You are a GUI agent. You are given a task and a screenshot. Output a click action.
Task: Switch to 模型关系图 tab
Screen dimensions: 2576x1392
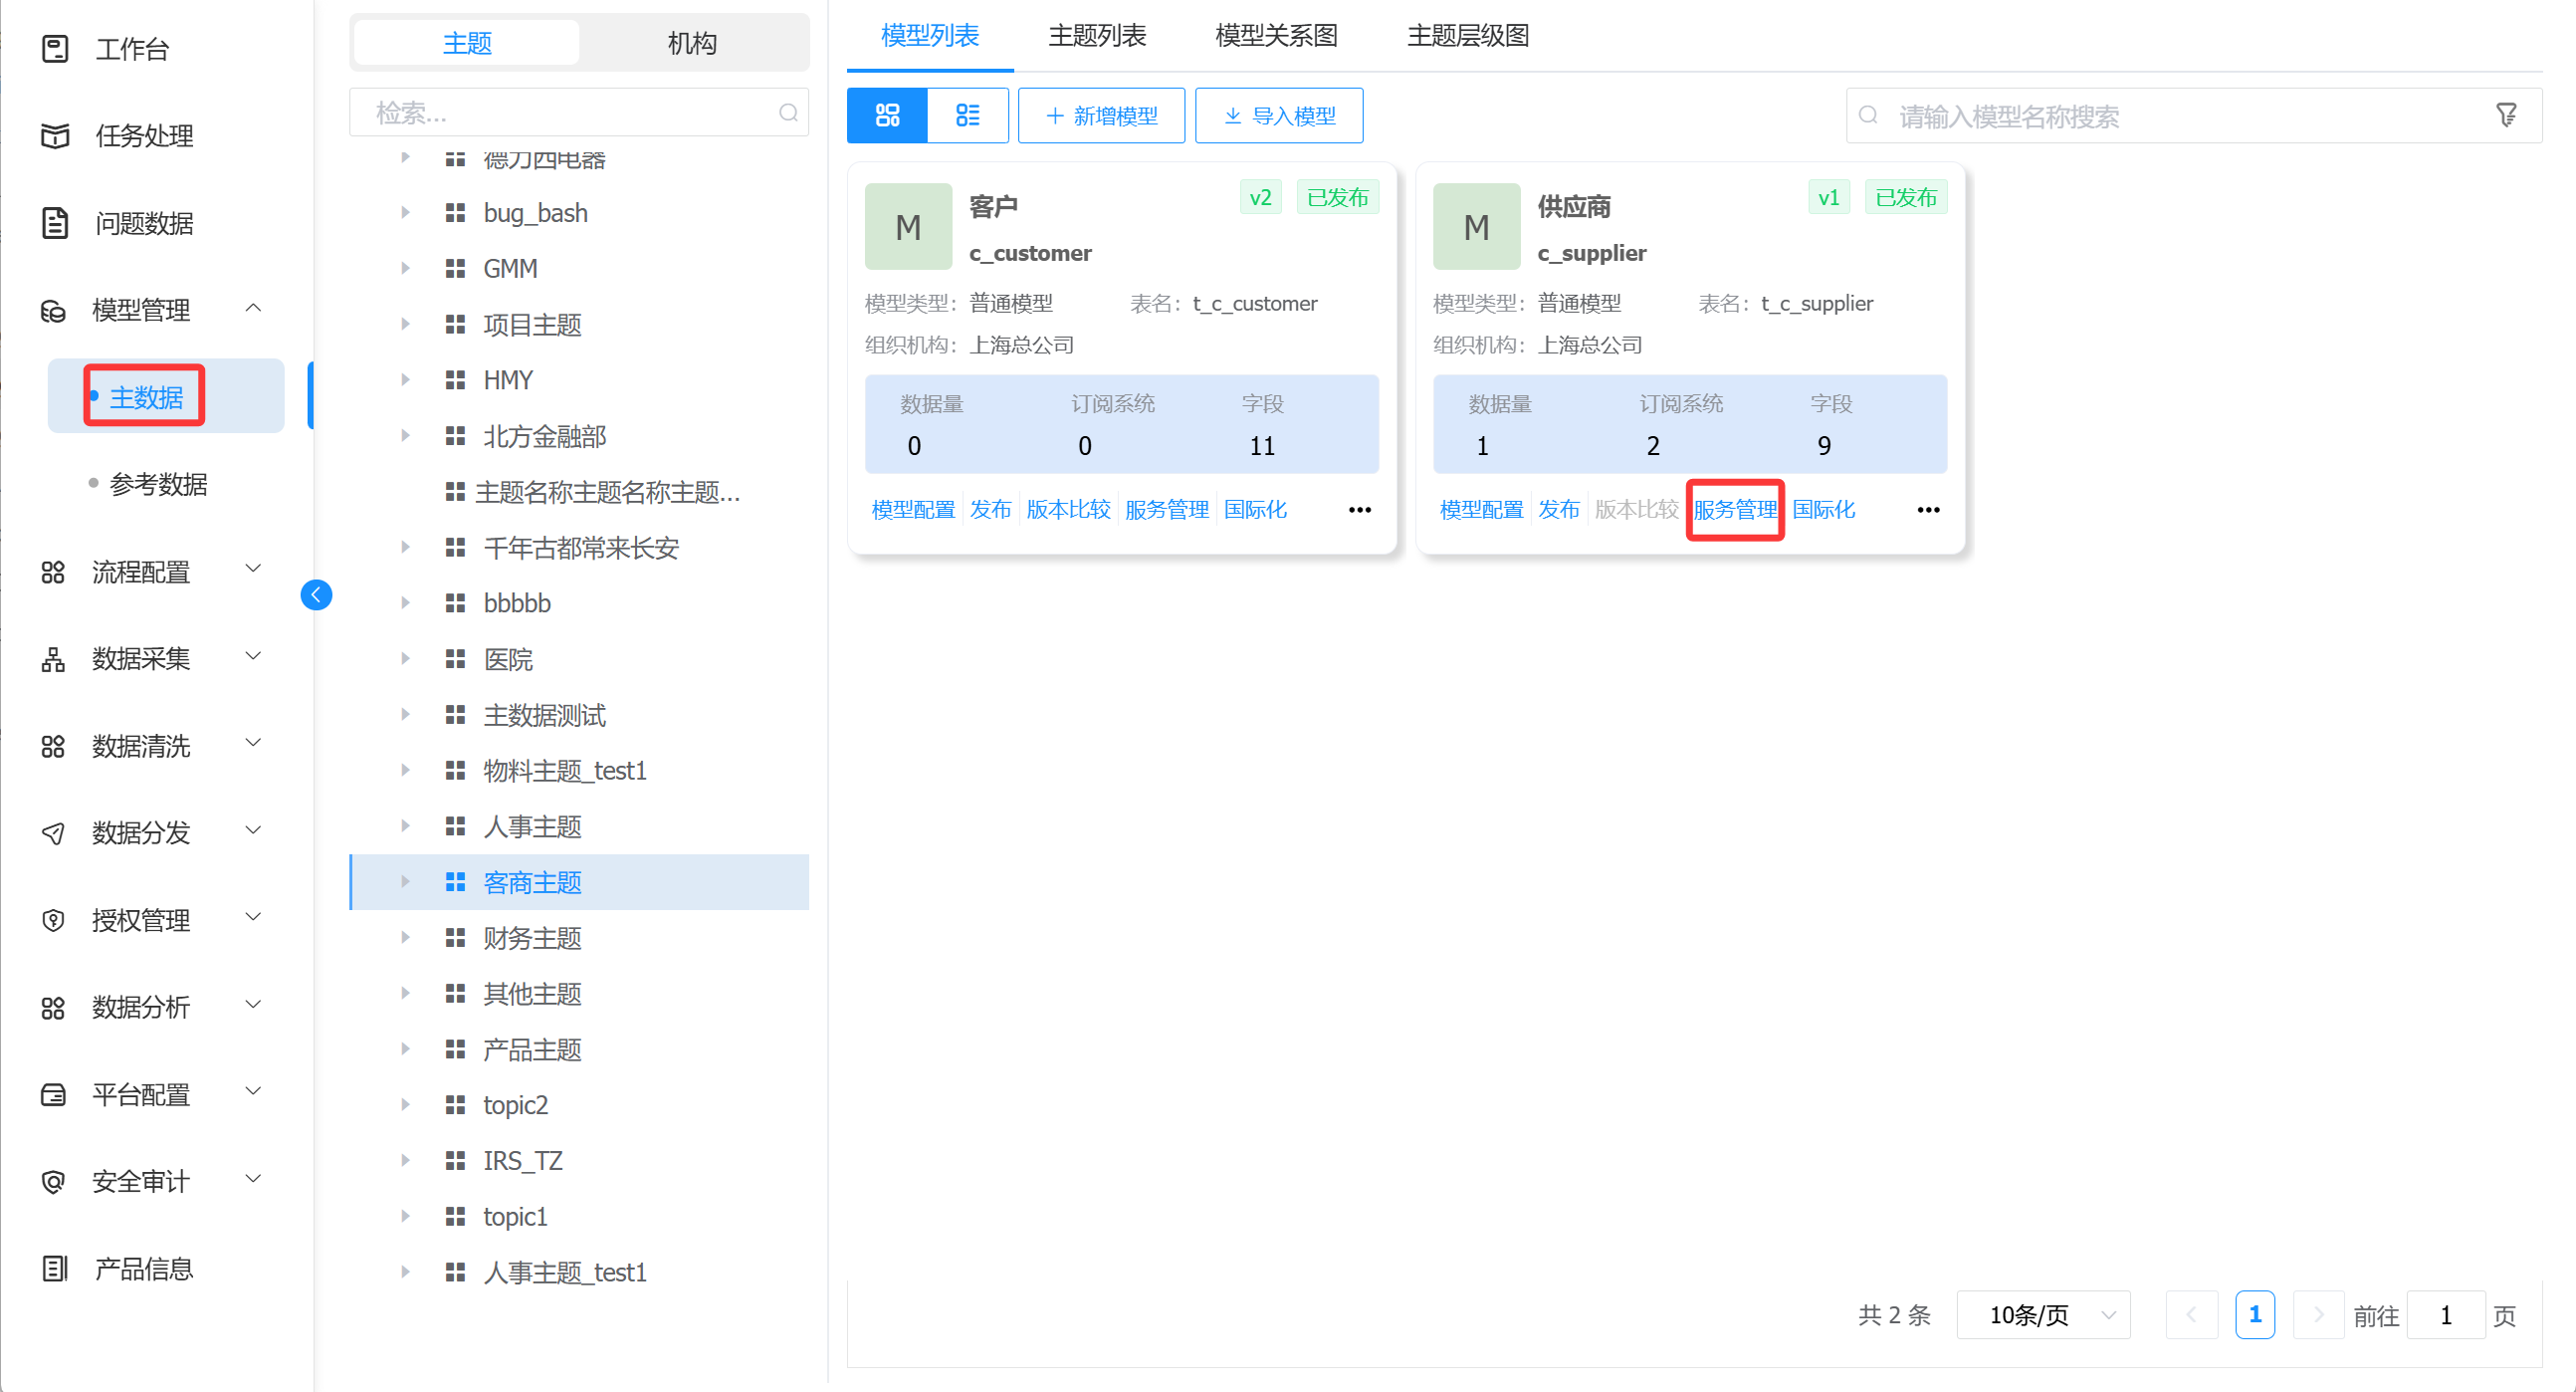click(1276, 36)
